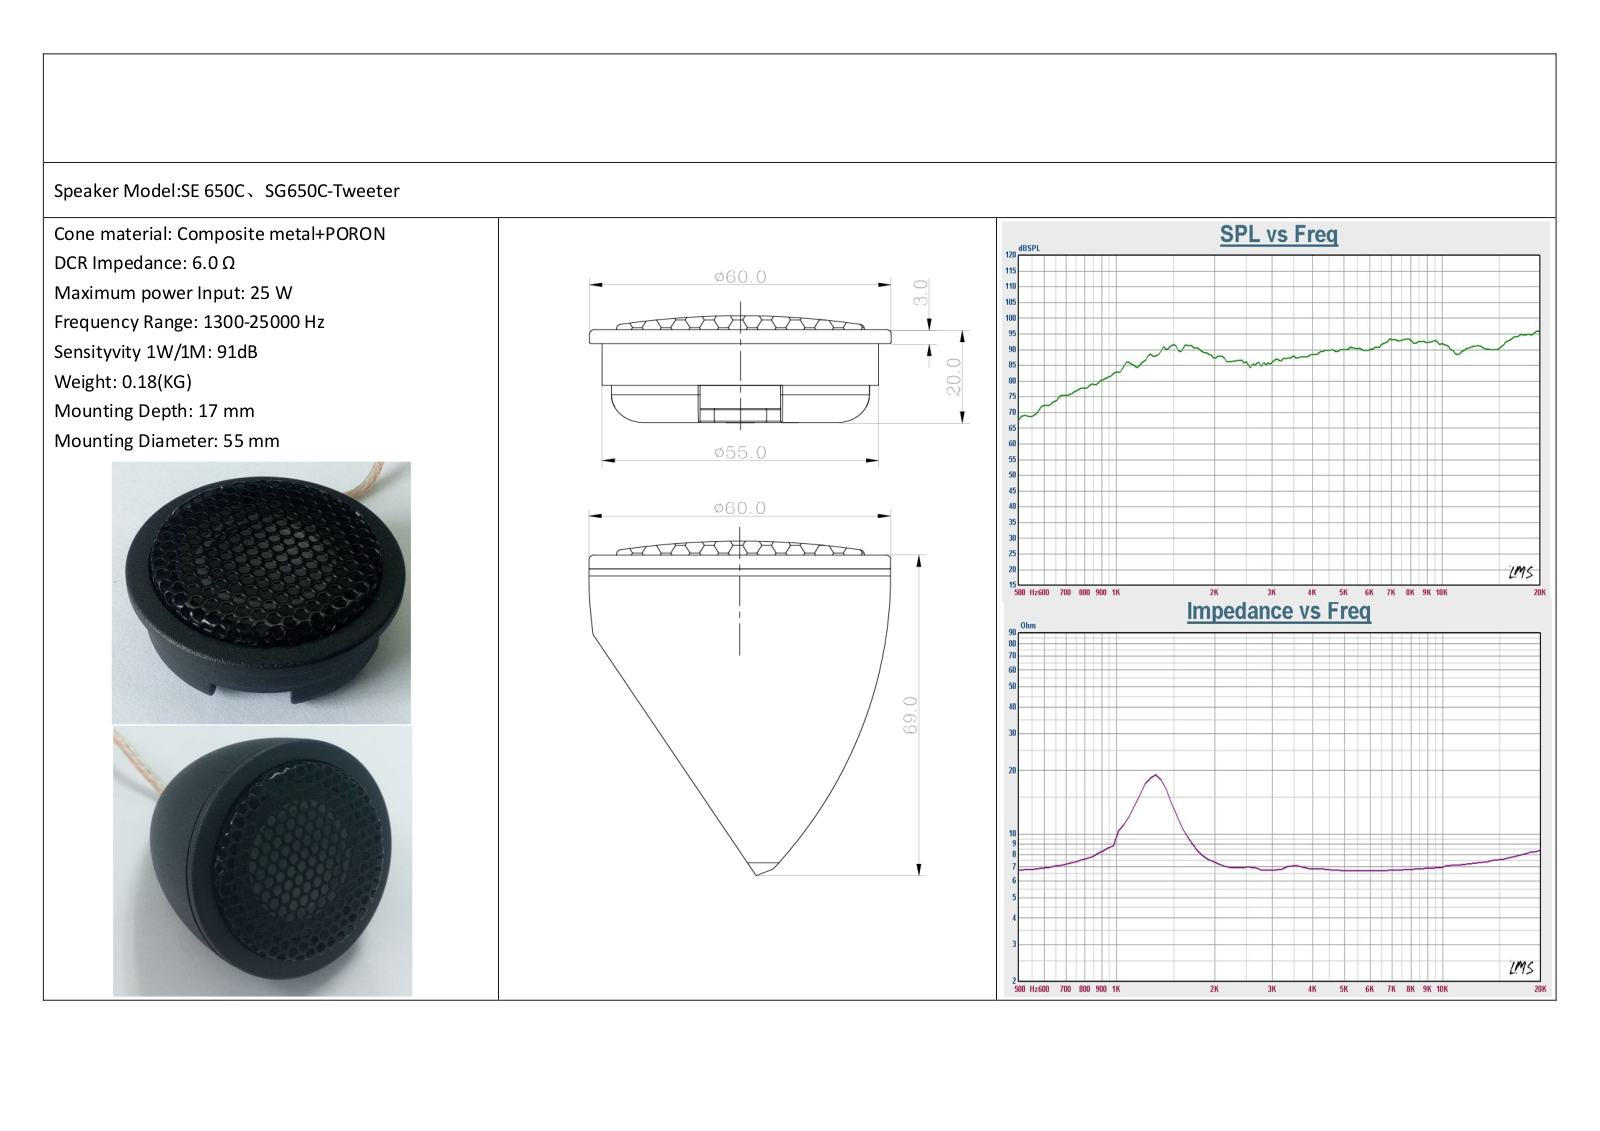Click the LMS logo in Impedance chart
Screen dimensions: 1600x1131
(1521, 967)
